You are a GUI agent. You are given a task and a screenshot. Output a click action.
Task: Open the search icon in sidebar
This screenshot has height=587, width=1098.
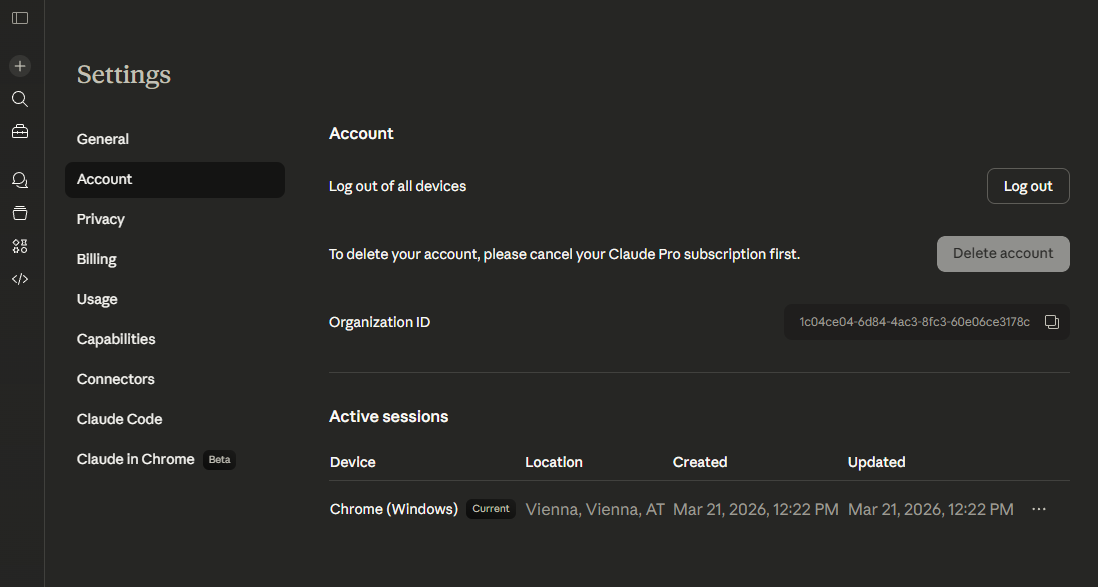[x=20, y=99]
